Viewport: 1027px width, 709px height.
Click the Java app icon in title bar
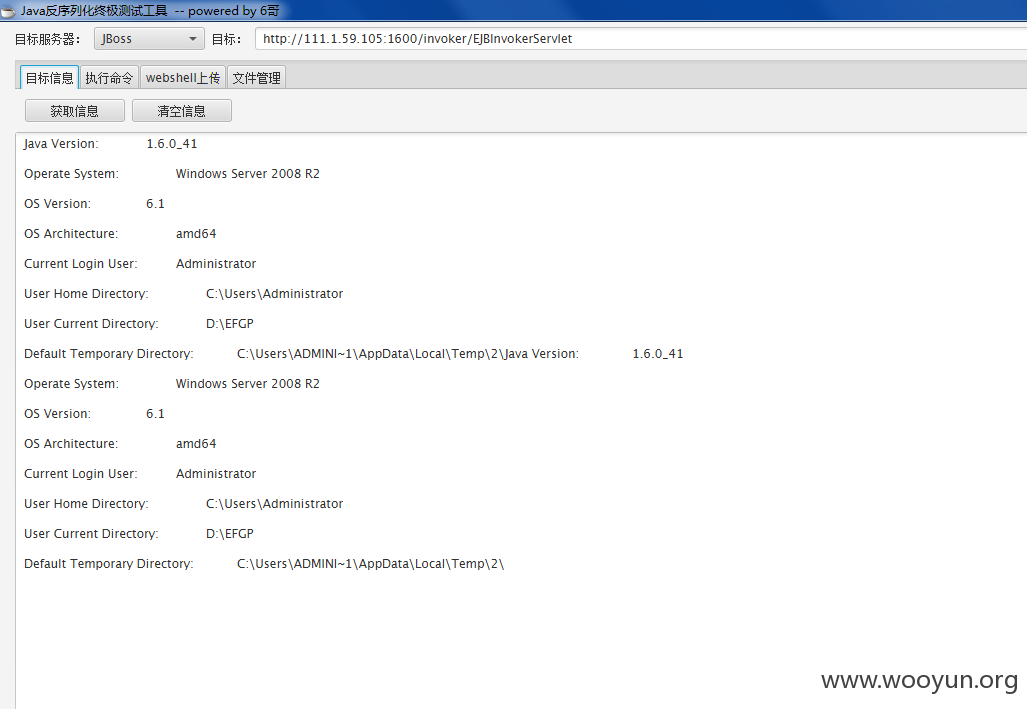coord(8,10)
